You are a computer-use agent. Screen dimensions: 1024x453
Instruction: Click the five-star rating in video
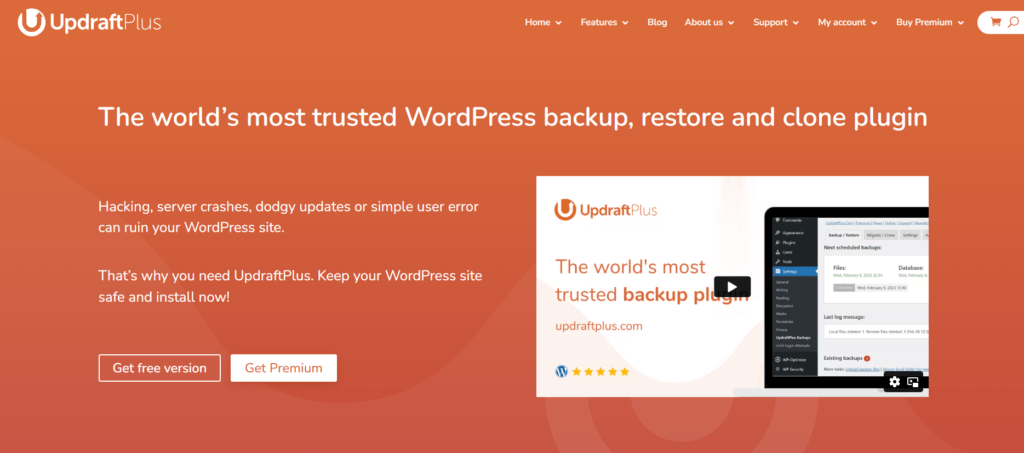coord(601,371)
